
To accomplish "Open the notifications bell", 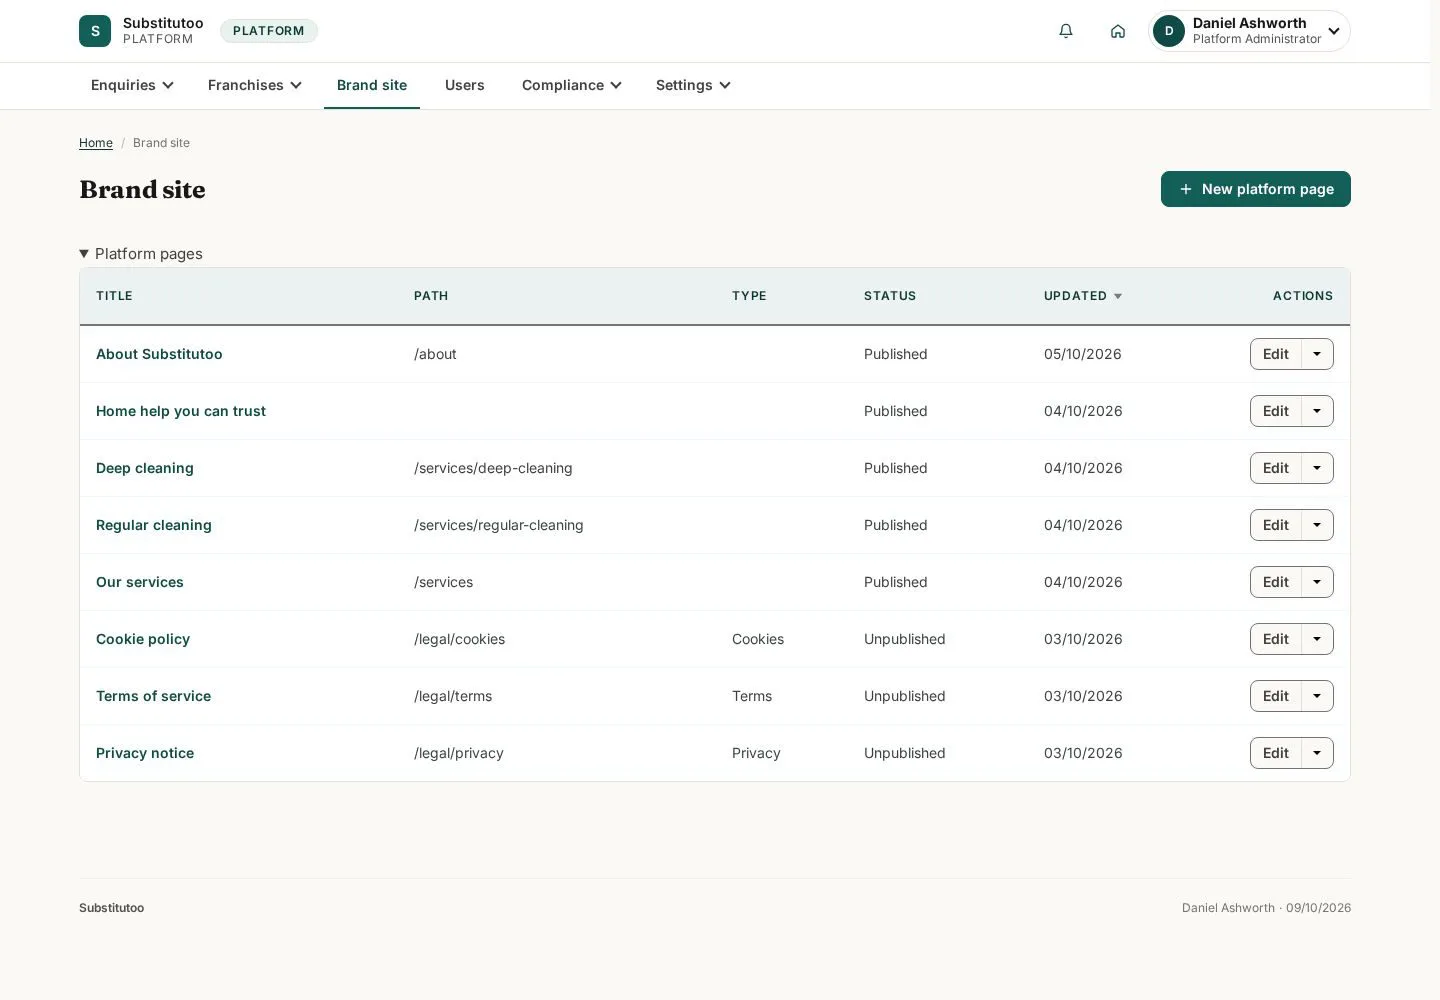I will coord(1066,31).
